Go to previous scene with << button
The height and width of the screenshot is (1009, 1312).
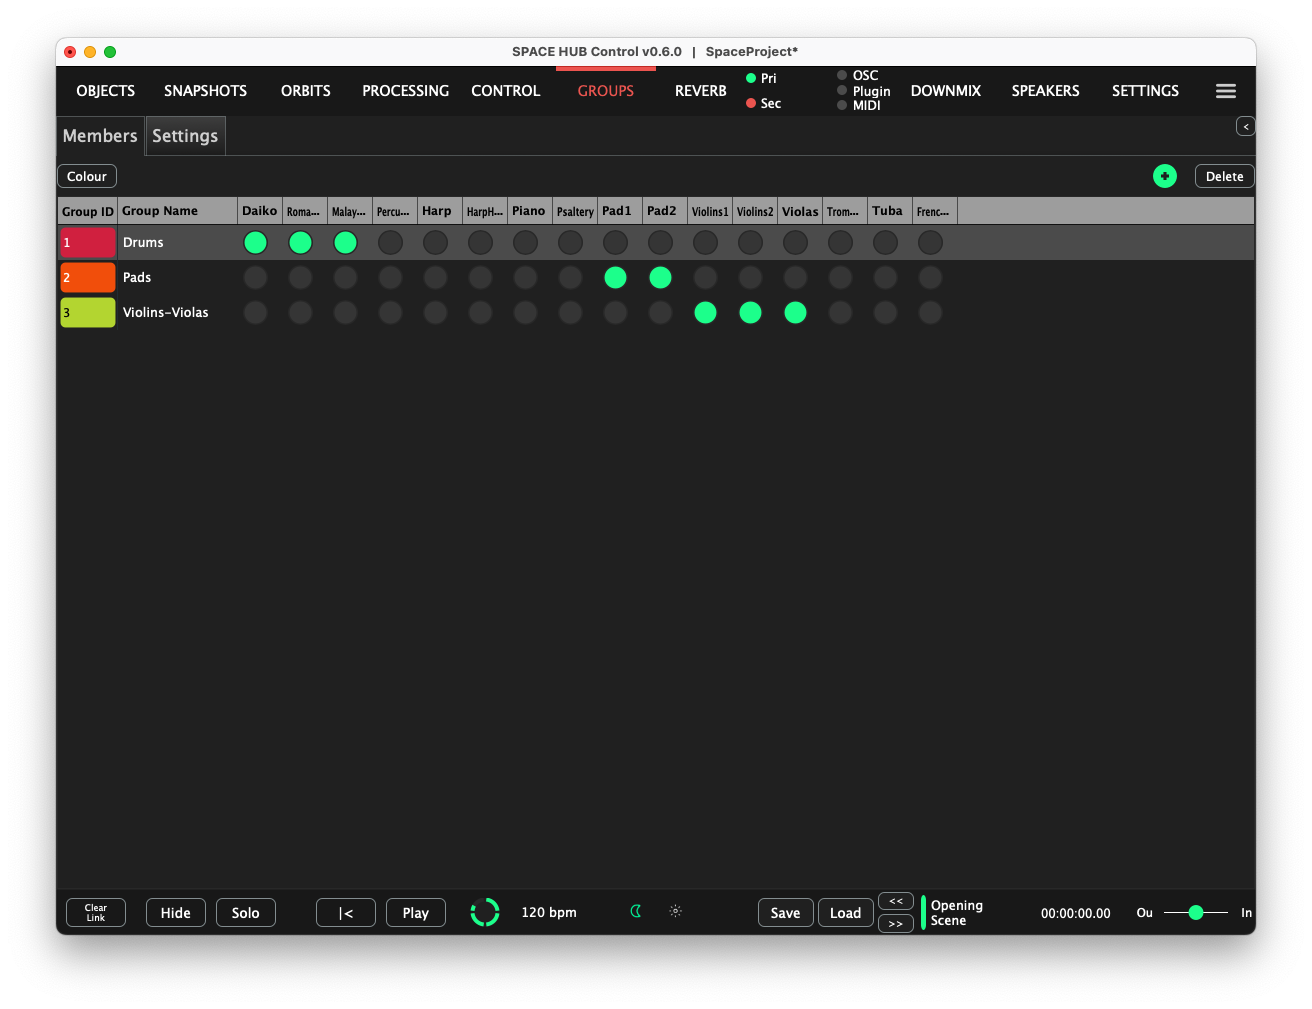pos(896,901)
